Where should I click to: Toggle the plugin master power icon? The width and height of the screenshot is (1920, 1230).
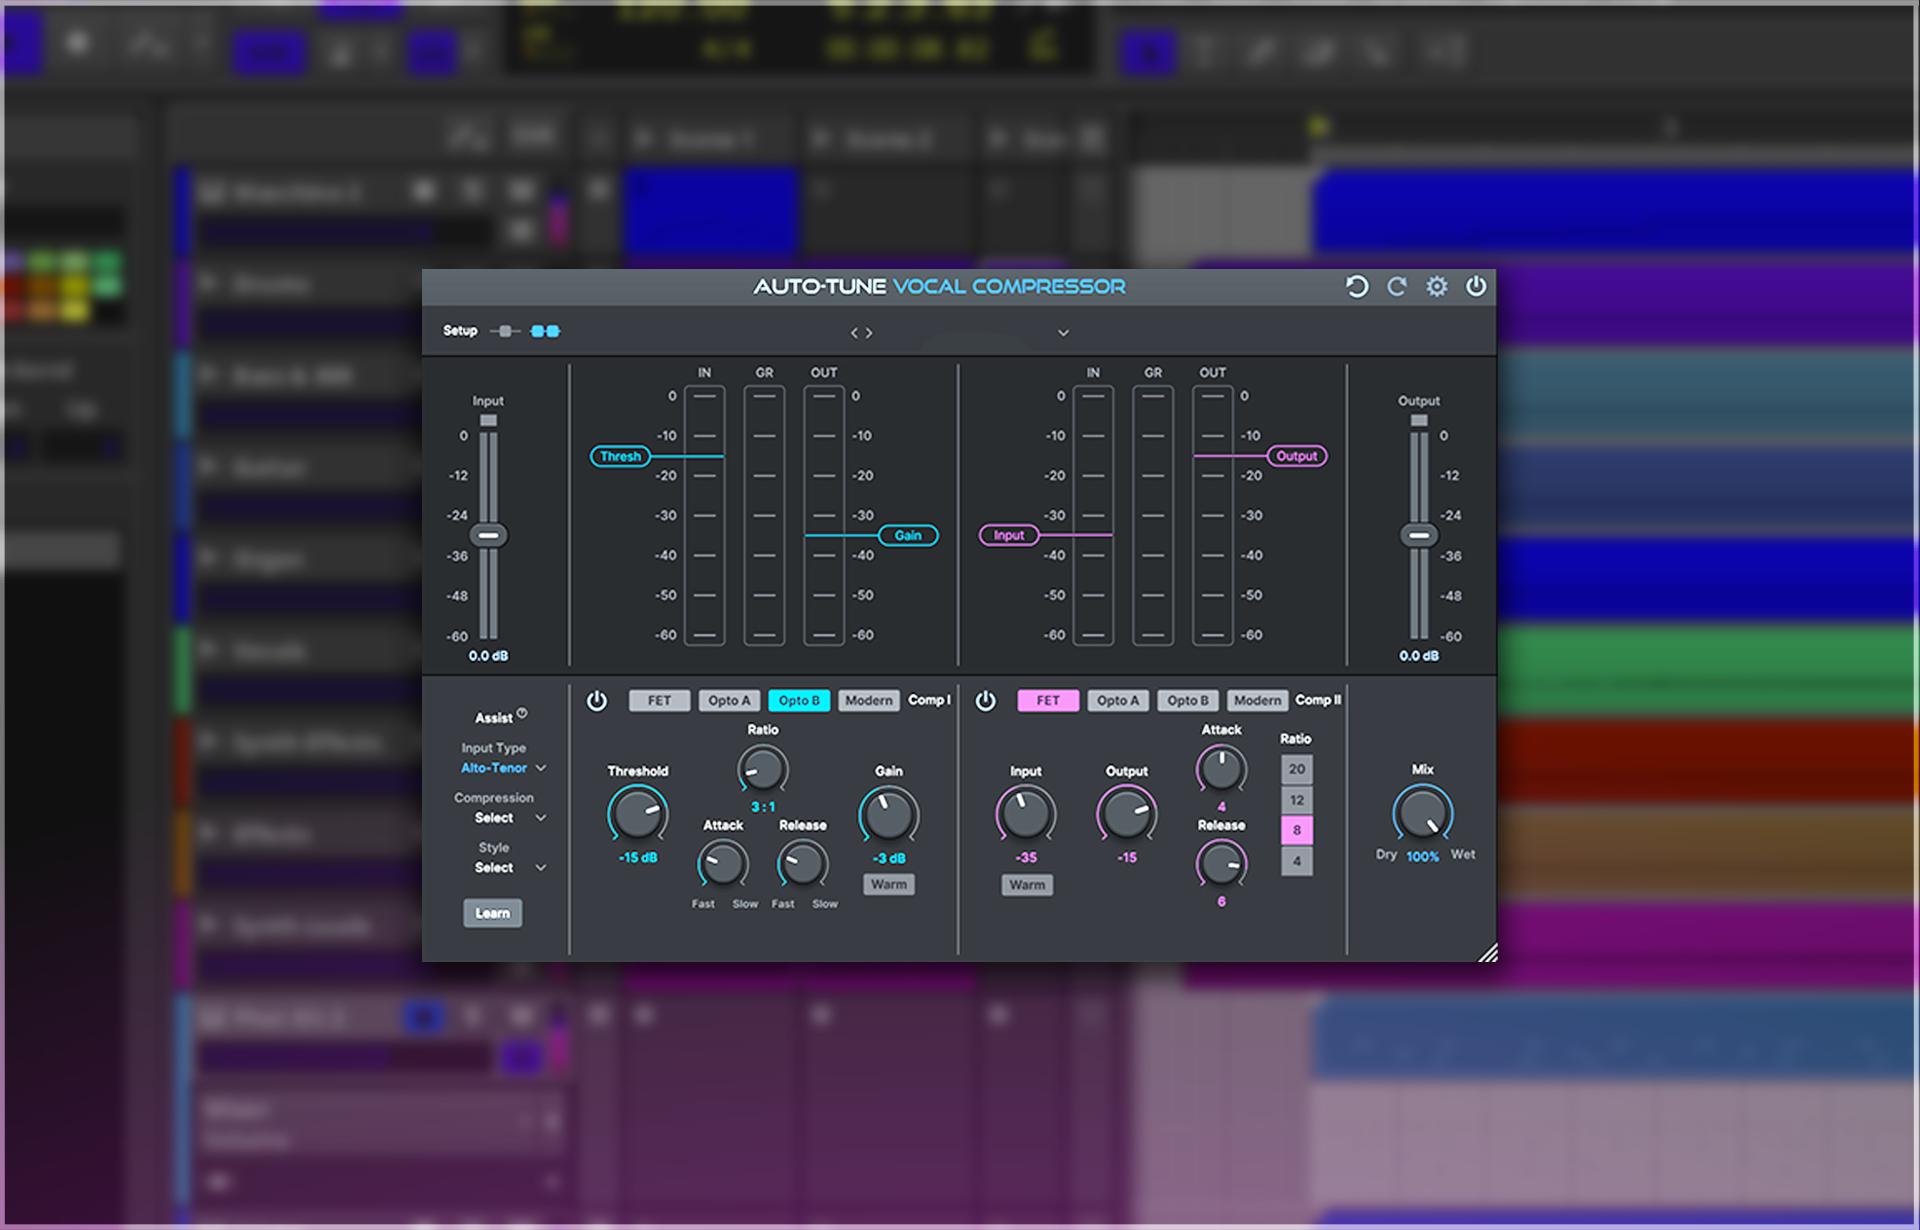1476,287
